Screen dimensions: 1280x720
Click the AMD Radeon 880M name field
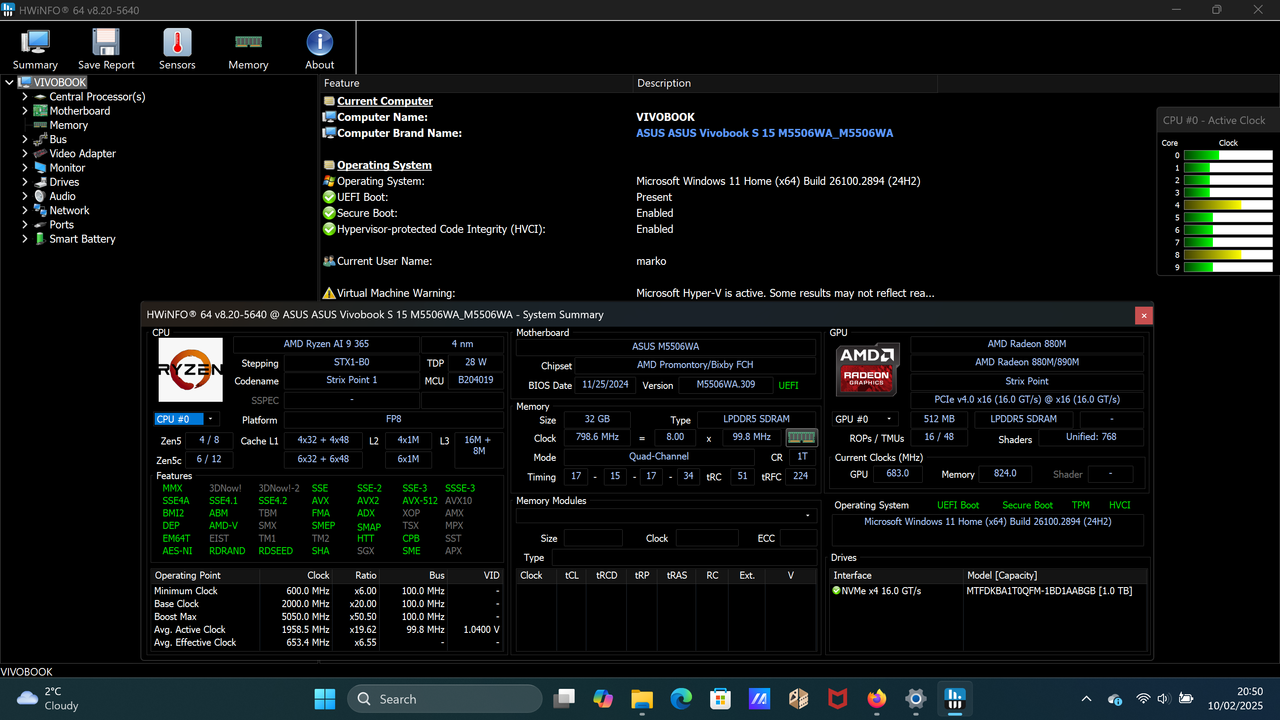tap(1026, 344)
